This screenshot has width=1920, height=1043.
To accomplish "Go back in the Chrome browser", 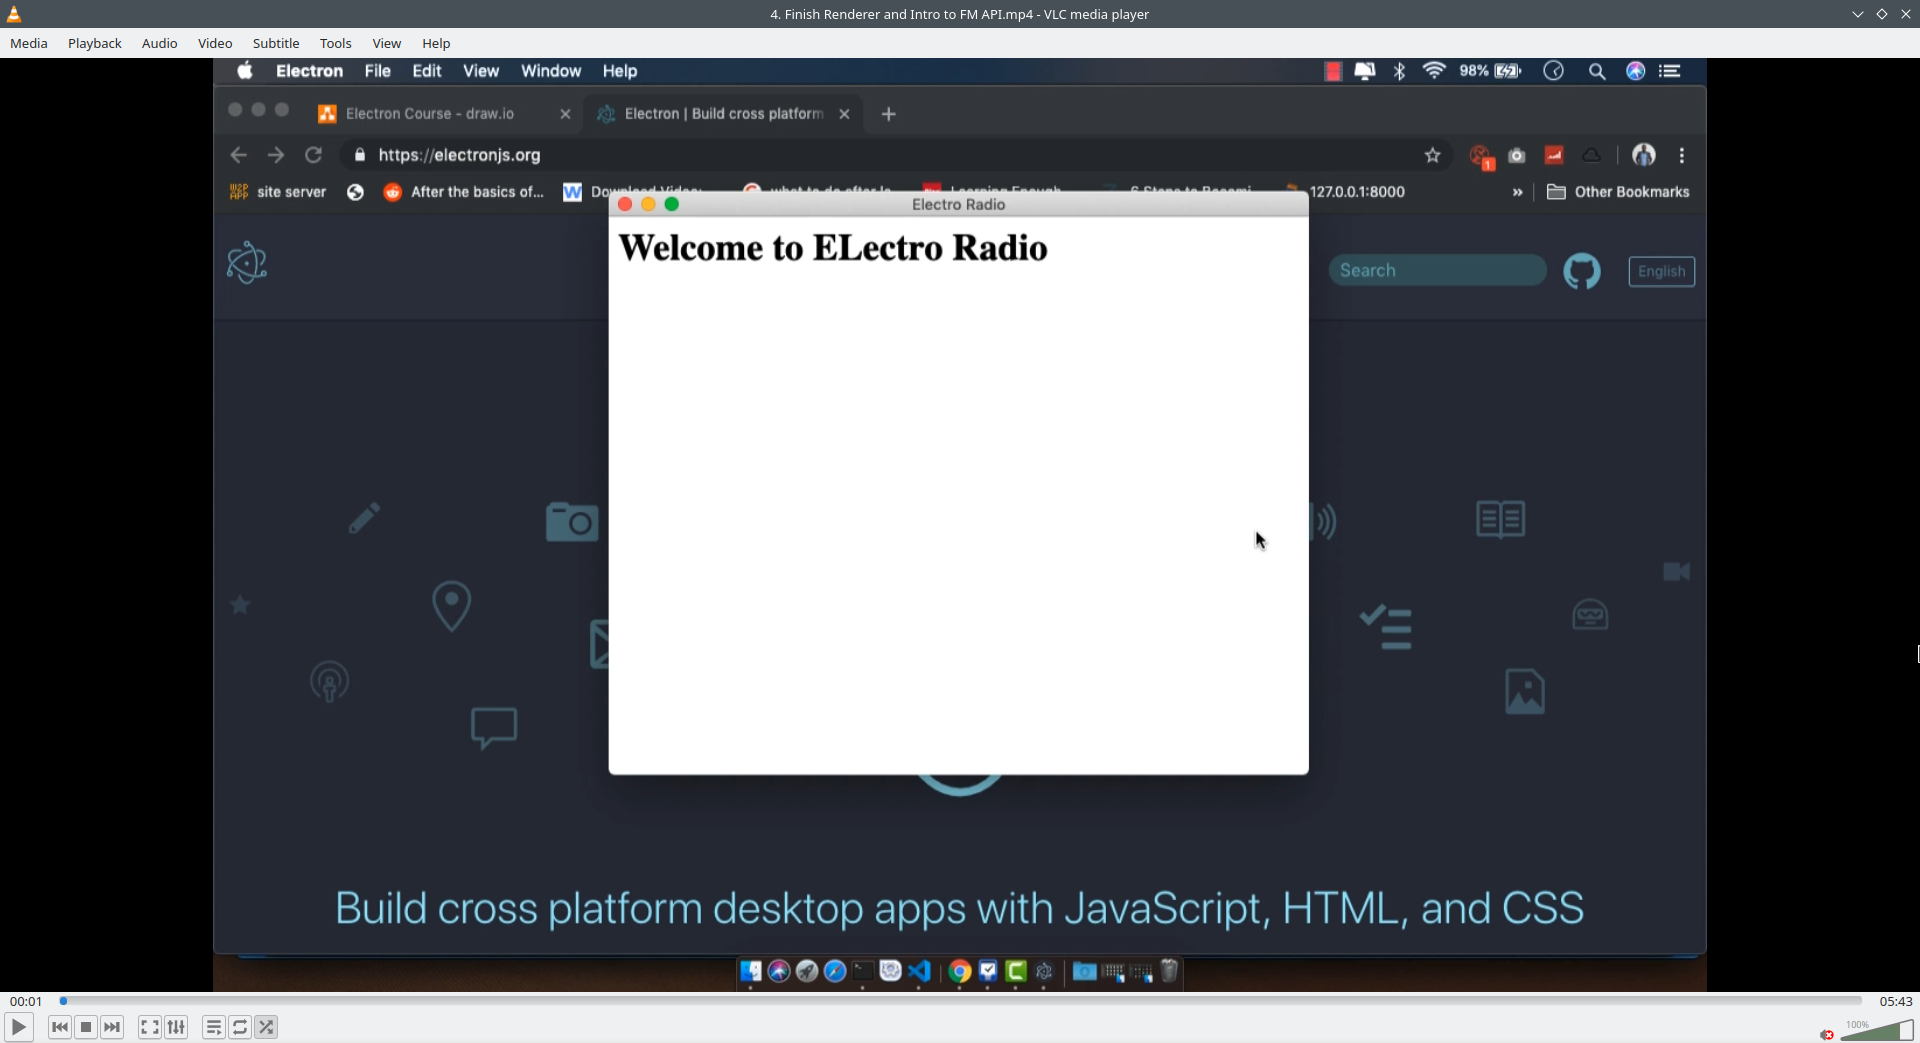I will (x=238, y=155).
